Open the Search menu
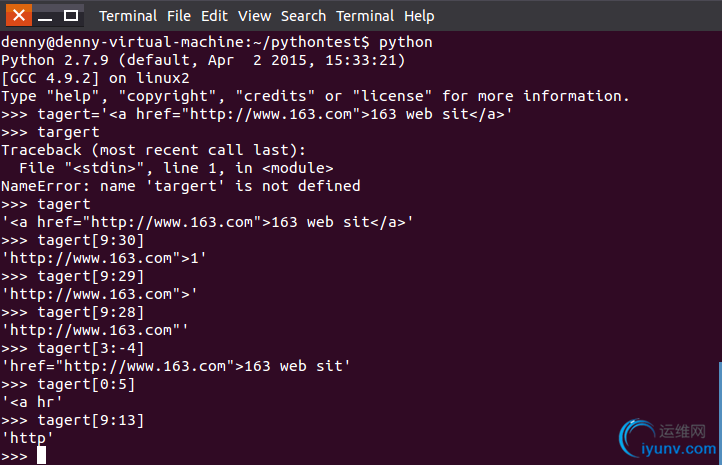The image size is (722, 465). [x=303, y=16]
